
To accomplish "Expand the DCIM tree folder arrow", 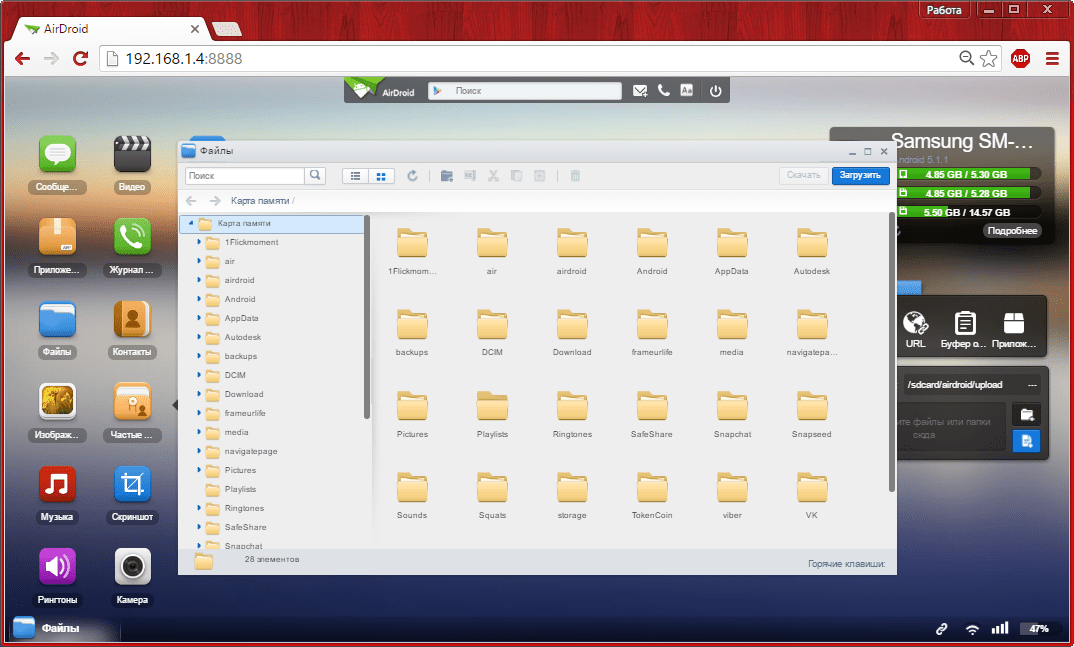I will [199, 375].
